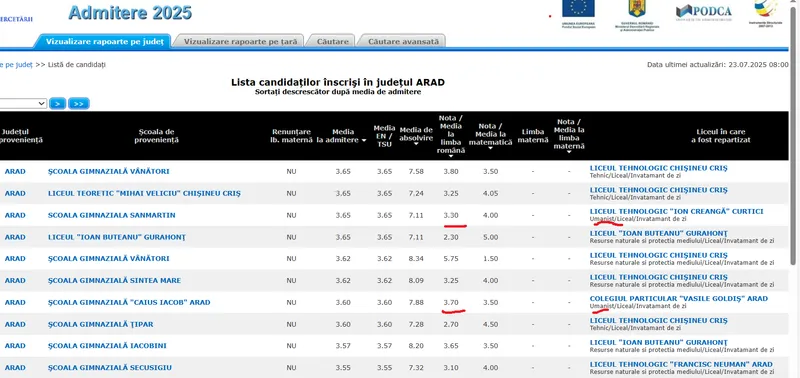
Task: Sort by Media de absolvire arrow
Action: (x=416, y=144)
